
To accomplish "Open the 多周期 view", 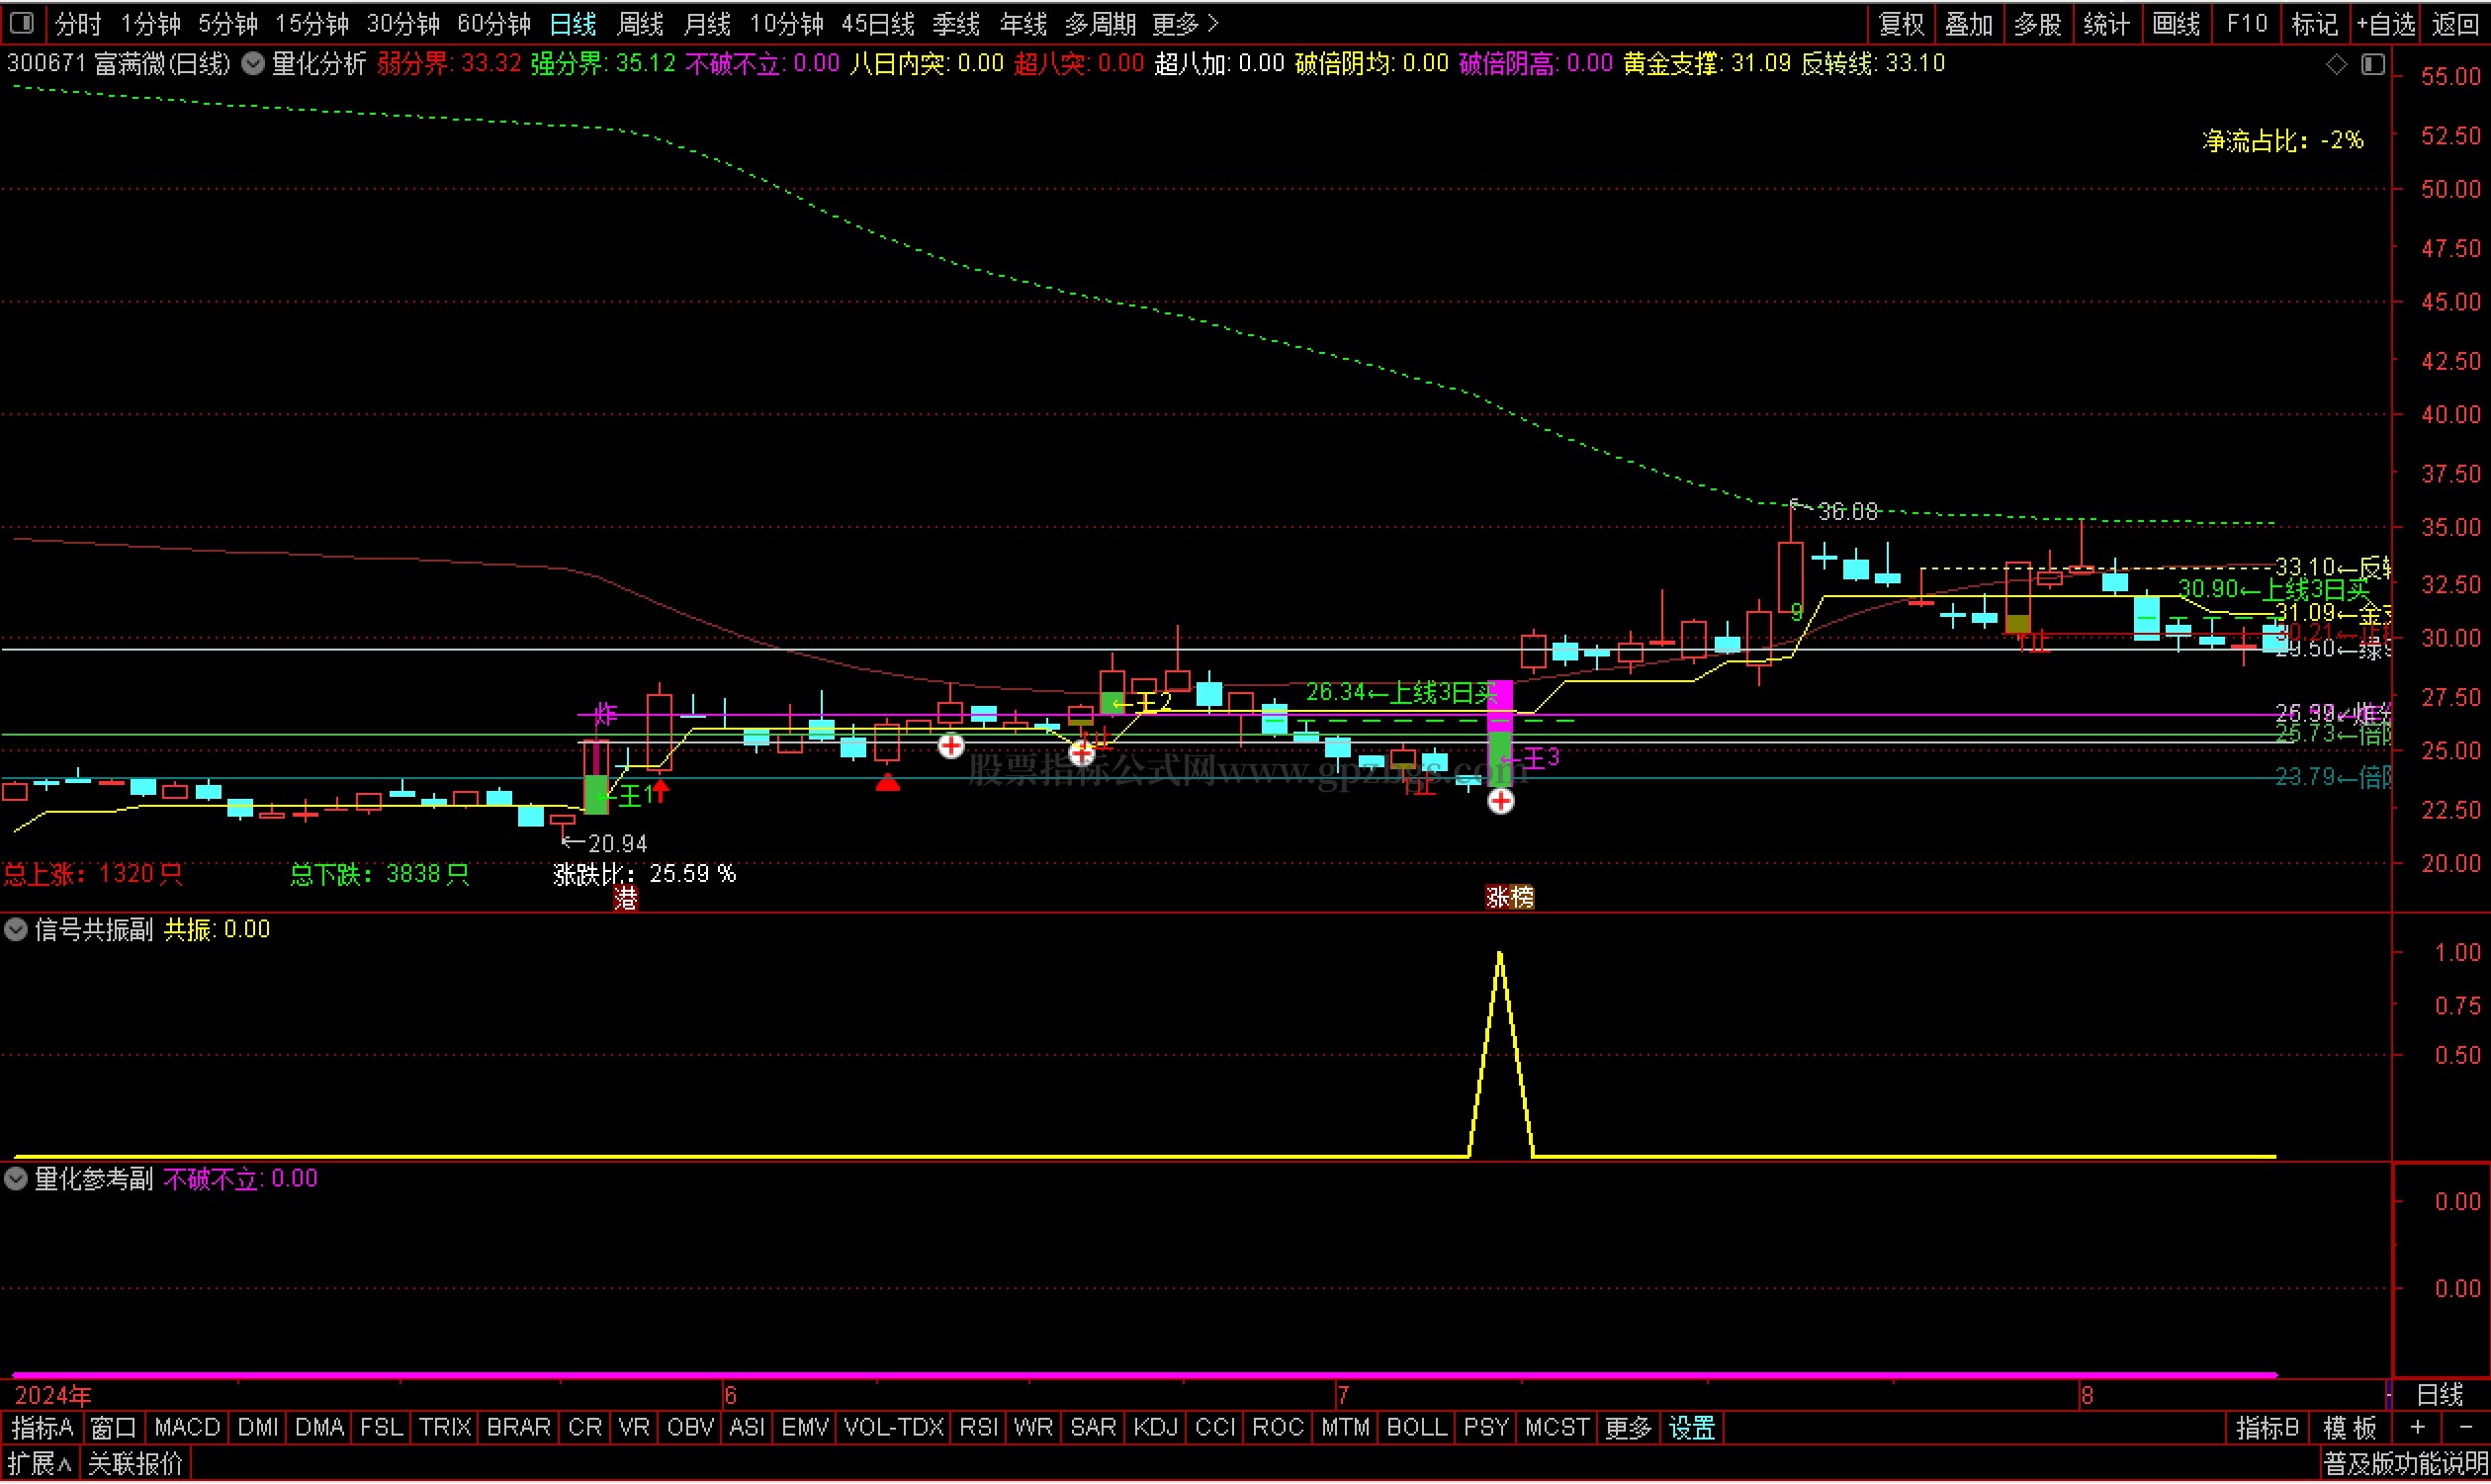I will coord(1100,23).
